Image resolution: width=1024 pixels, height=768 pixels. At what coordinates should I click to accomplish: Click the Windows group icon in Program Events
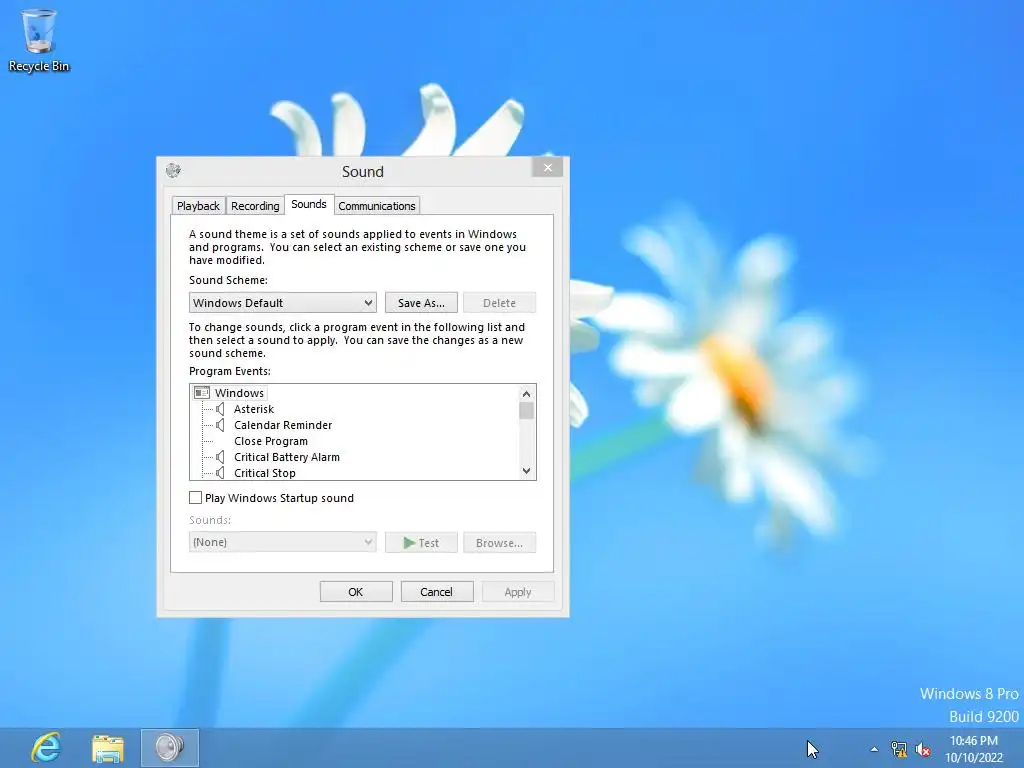point(202,392)
